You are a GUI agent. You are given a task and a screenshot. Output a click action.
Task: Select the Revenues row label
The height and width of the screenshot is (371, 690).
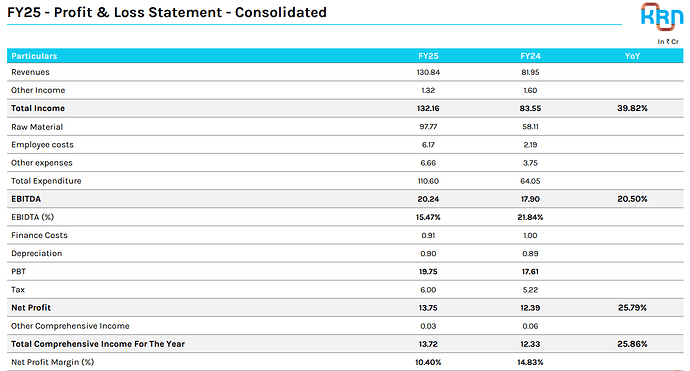point(30,72)
